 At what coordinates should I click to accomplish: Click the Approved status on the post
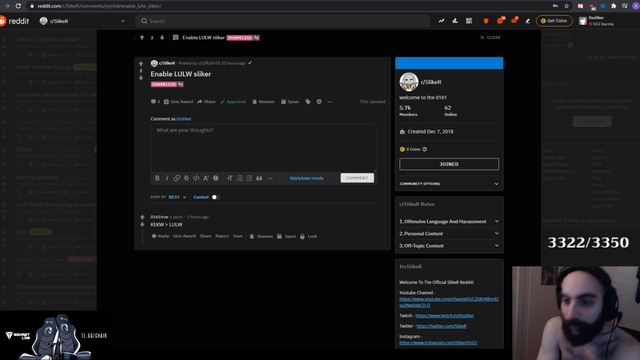(233, 102)
